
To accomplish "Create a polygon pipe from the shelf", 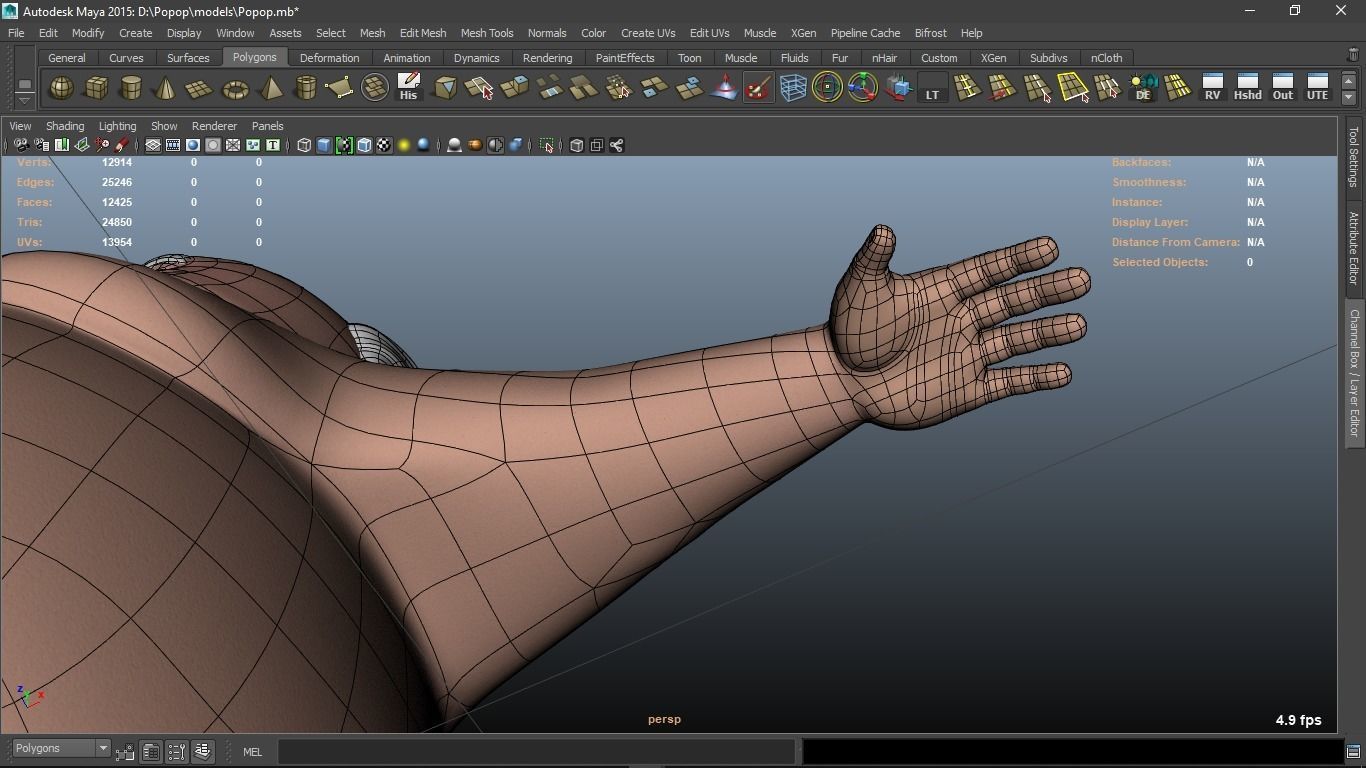I will click(305, 88).
